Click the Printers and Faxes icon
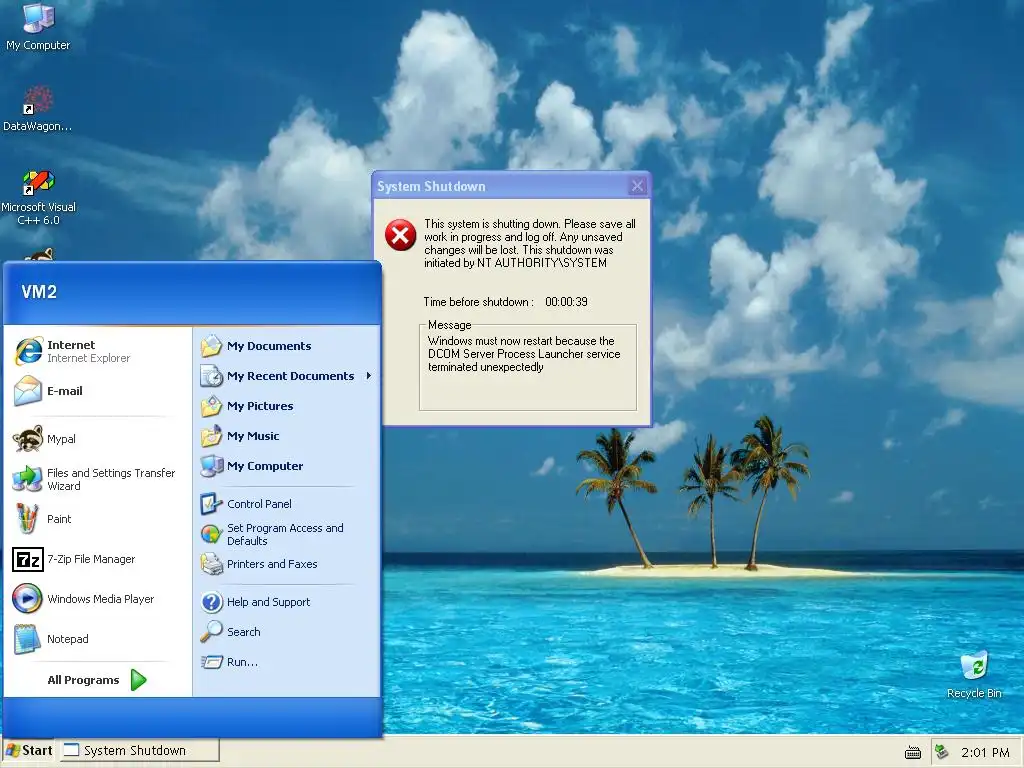The width and height of the screenshot is (1024, 768). [x=212, y=564]
